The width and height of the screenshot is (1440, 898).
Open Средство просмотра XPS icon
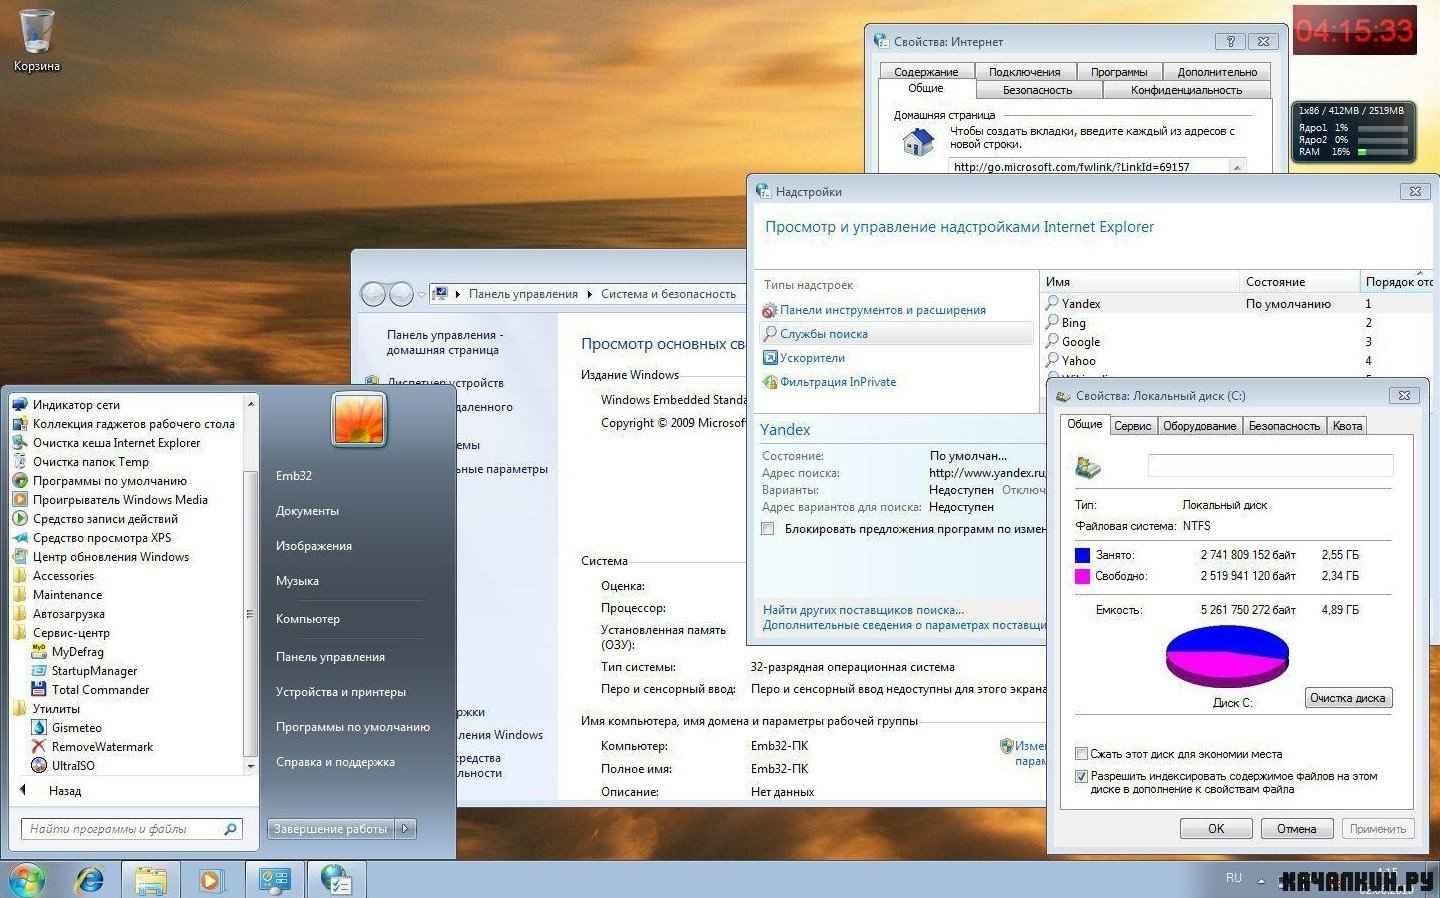20,538
